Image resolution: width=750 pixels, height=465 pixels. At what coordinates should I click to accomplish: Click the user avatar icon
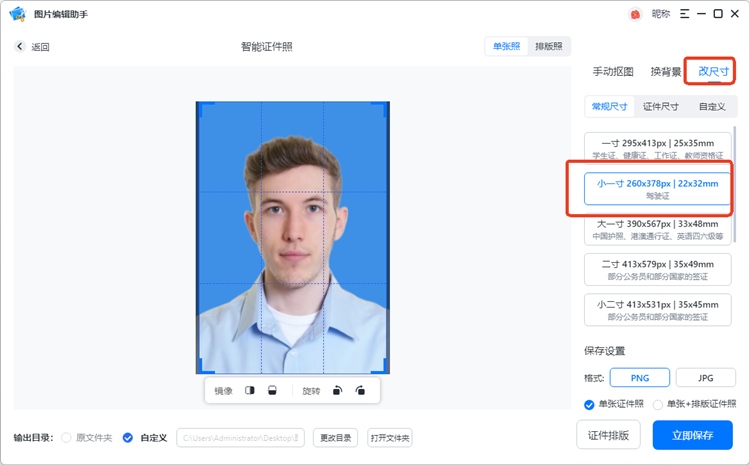[634, 14]
